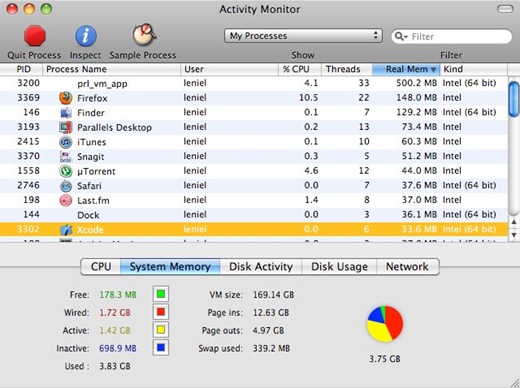This screenshot has height=388, width=520.
Task: Select the prl_vm_app process row
Action: tap(254, 83)
